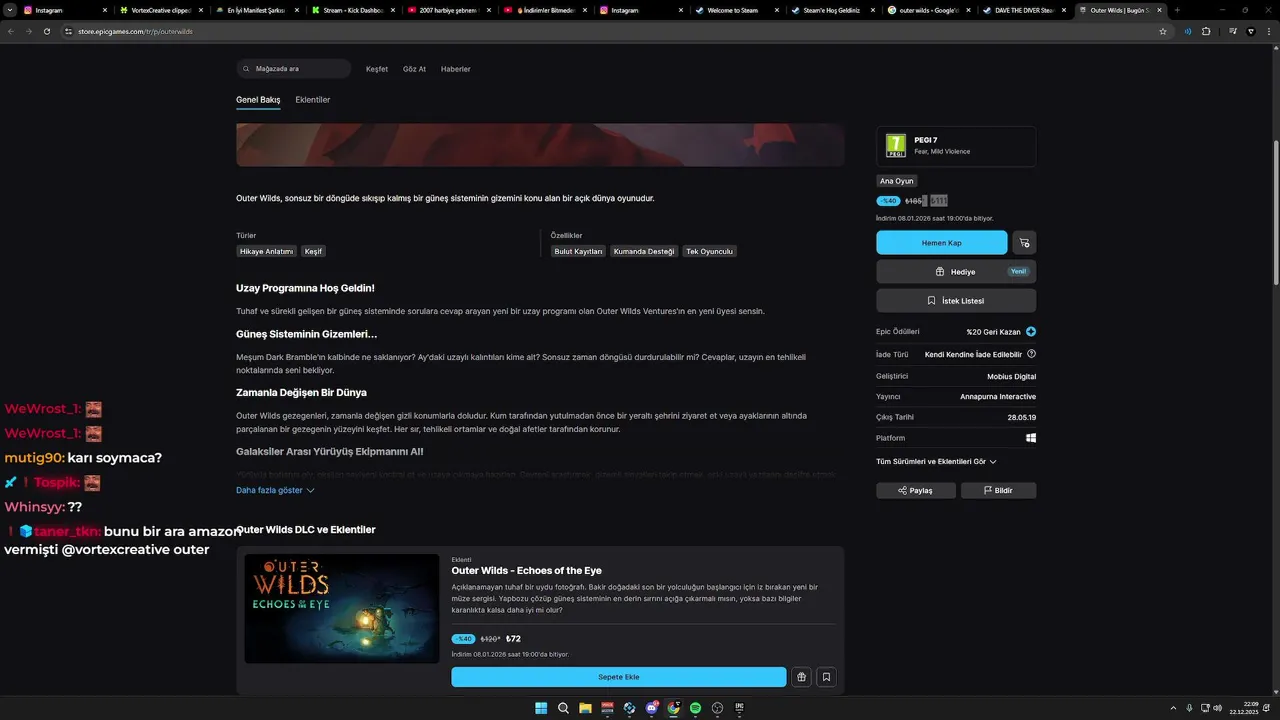
Task: Switch to the outer wilds Google tab
Action: [x=928, y=10]
